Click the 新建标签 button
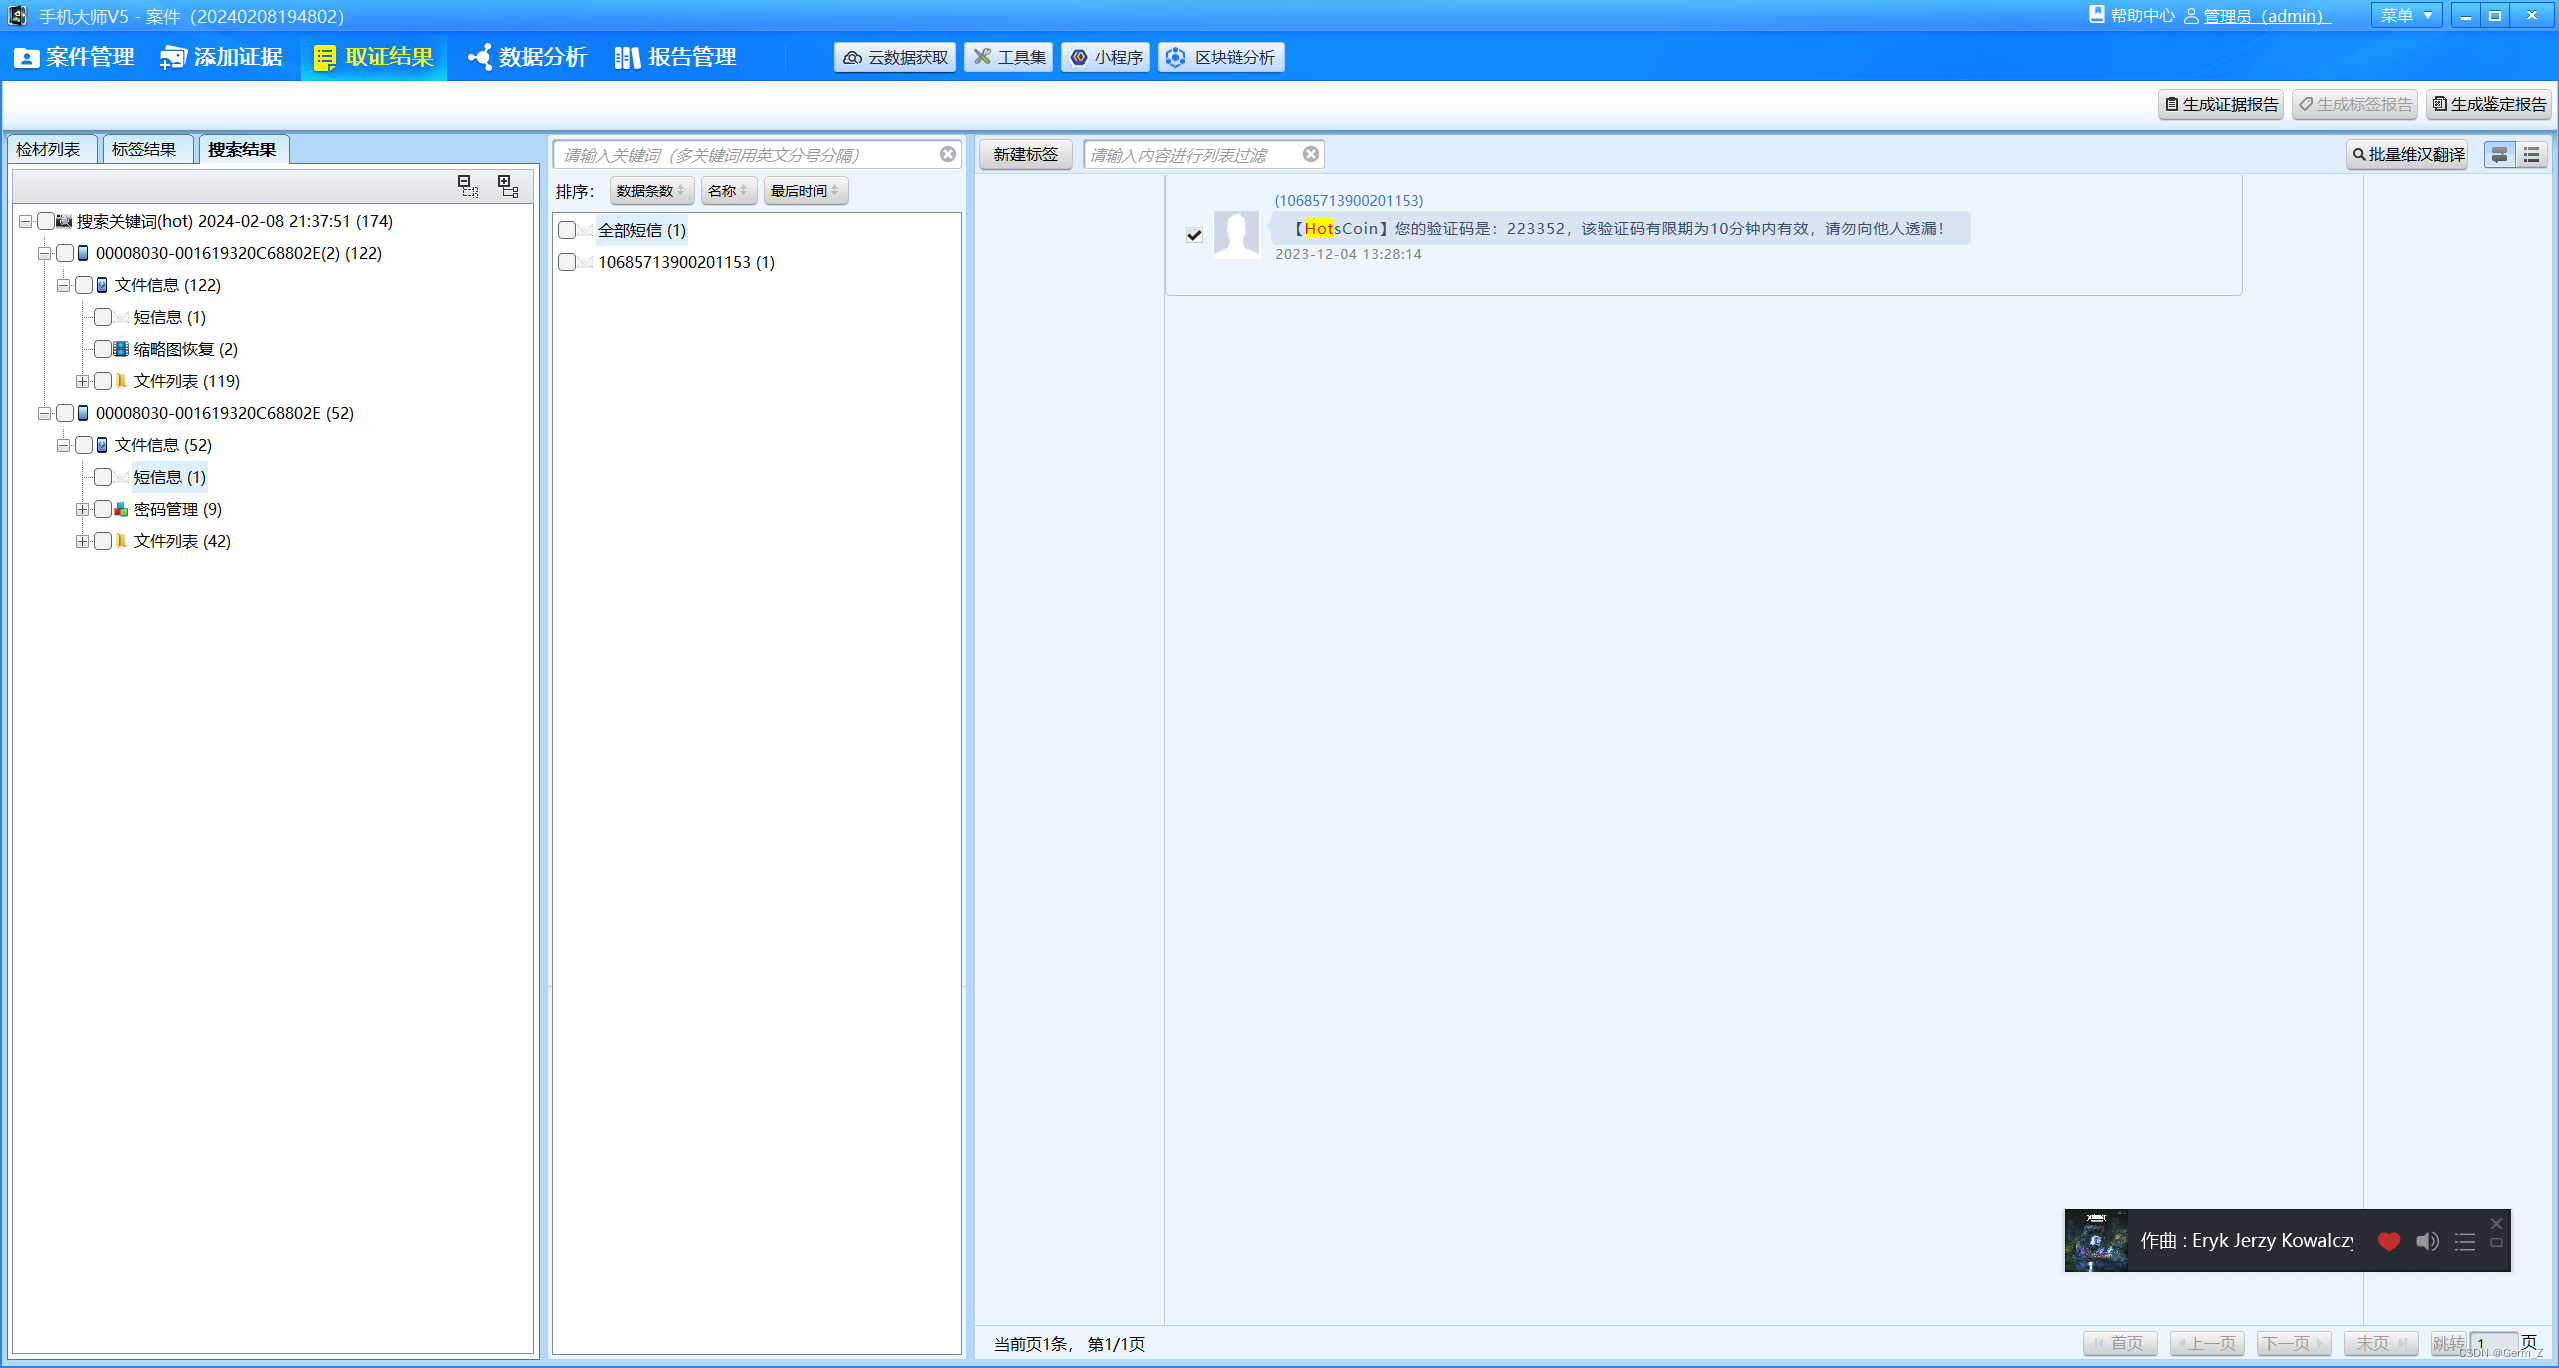The image size is (2559, 1368). tap(1025, 154)
